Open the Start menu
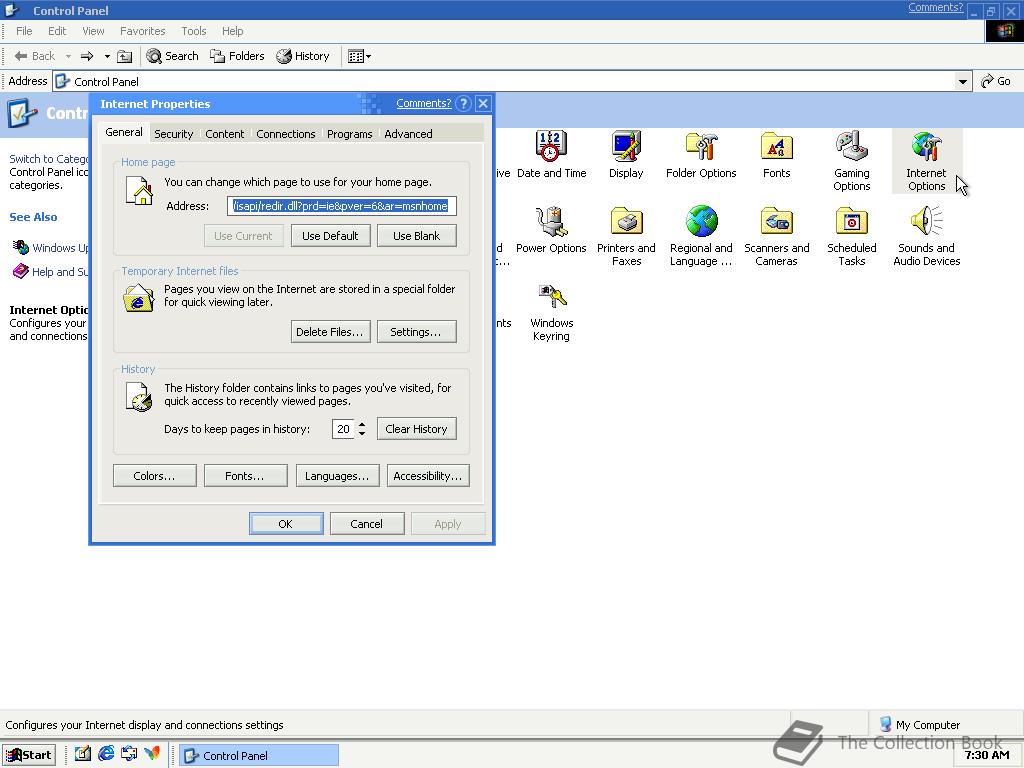 coord(29,755)
